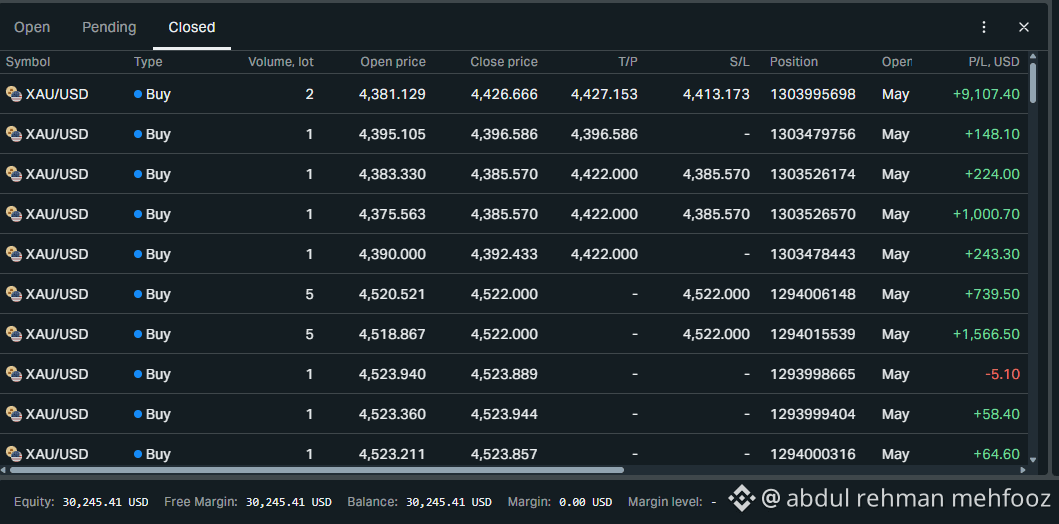1059x524 pixels.
Task: Click the blue Buy dot in +243.30 row
Action: click(138, 255)
